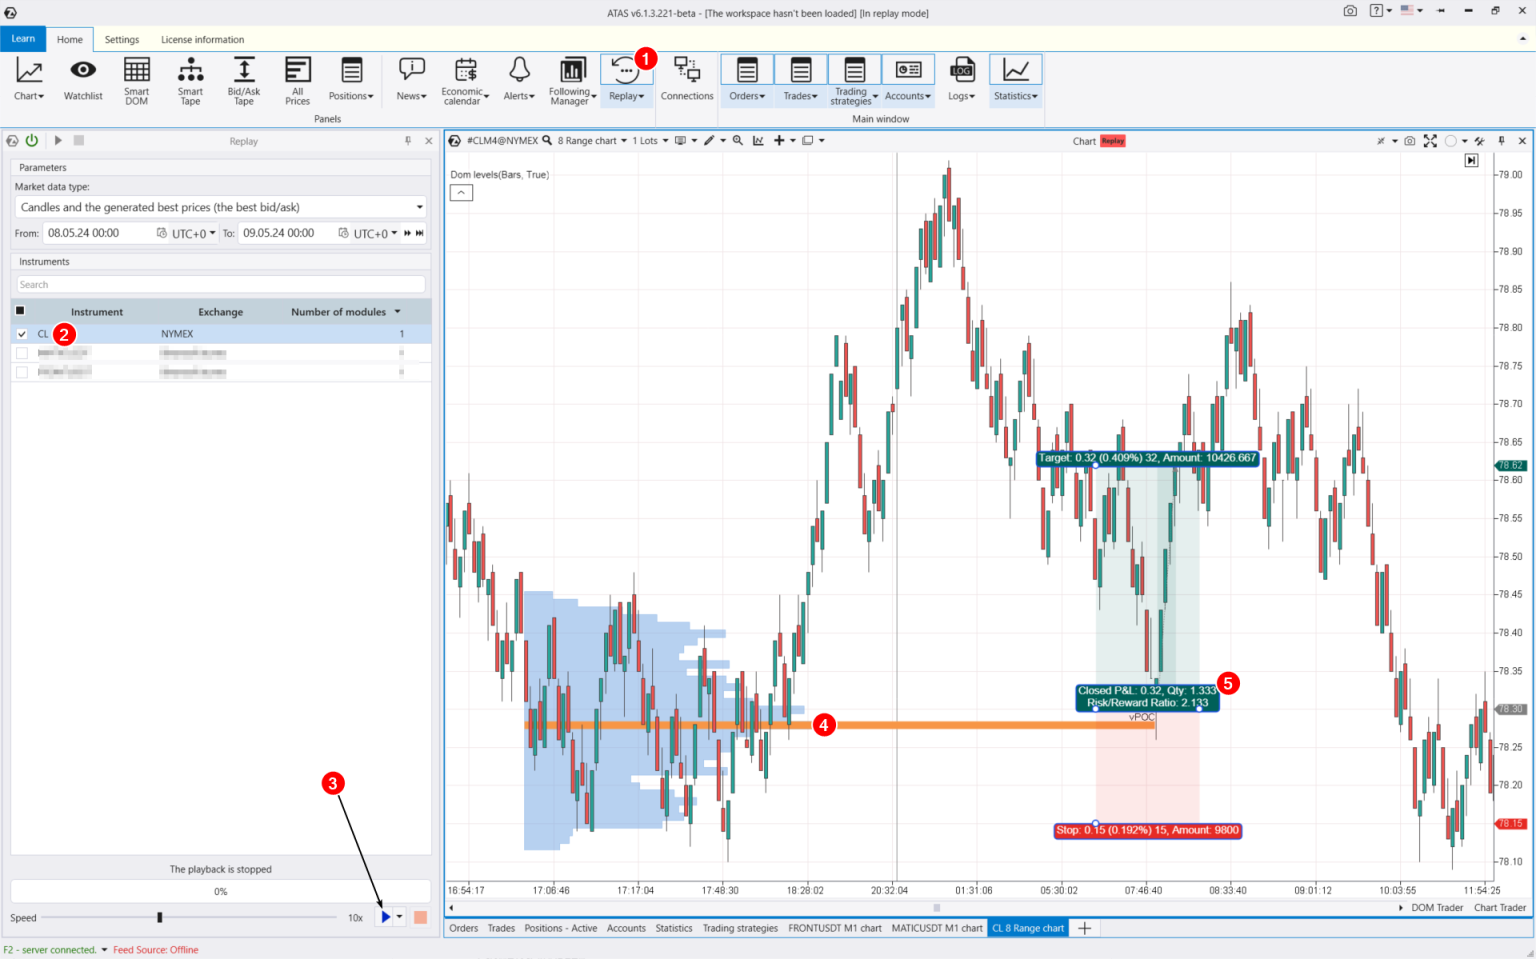Click the DOM Trader button

tap(1437, 907)
